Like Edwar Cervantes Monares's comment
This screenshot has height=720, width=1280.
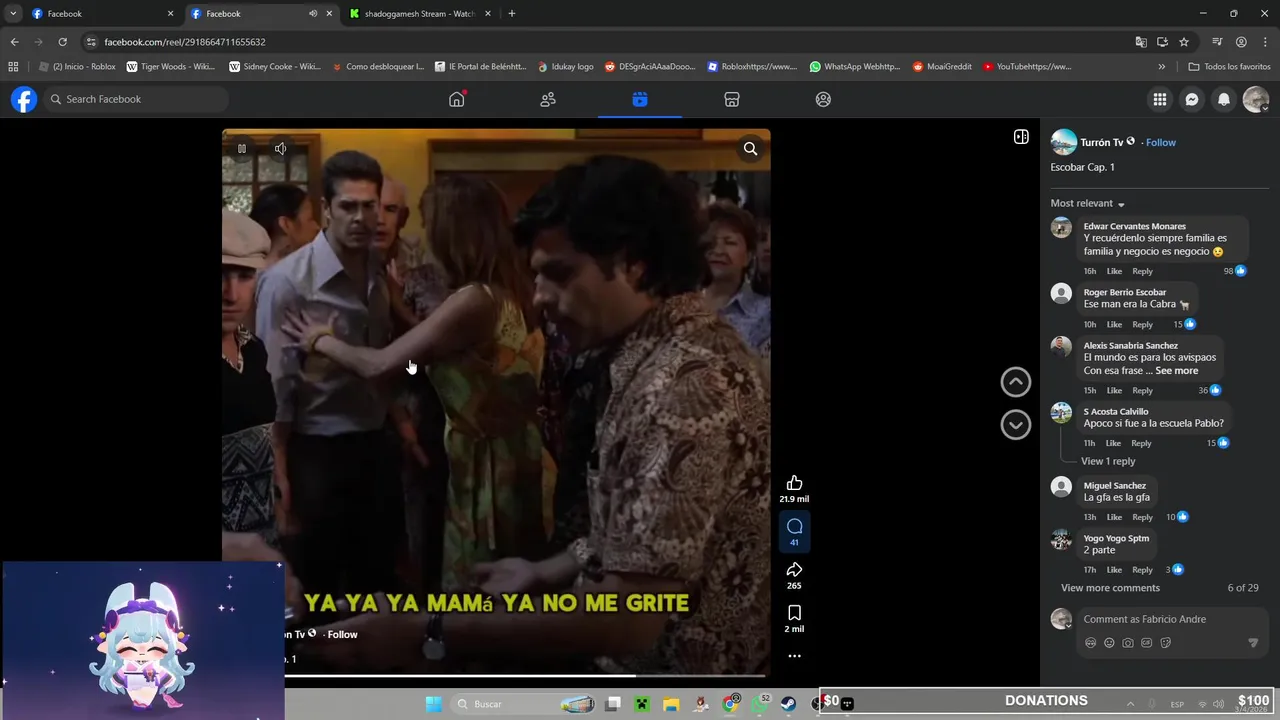pos(1114,271)
